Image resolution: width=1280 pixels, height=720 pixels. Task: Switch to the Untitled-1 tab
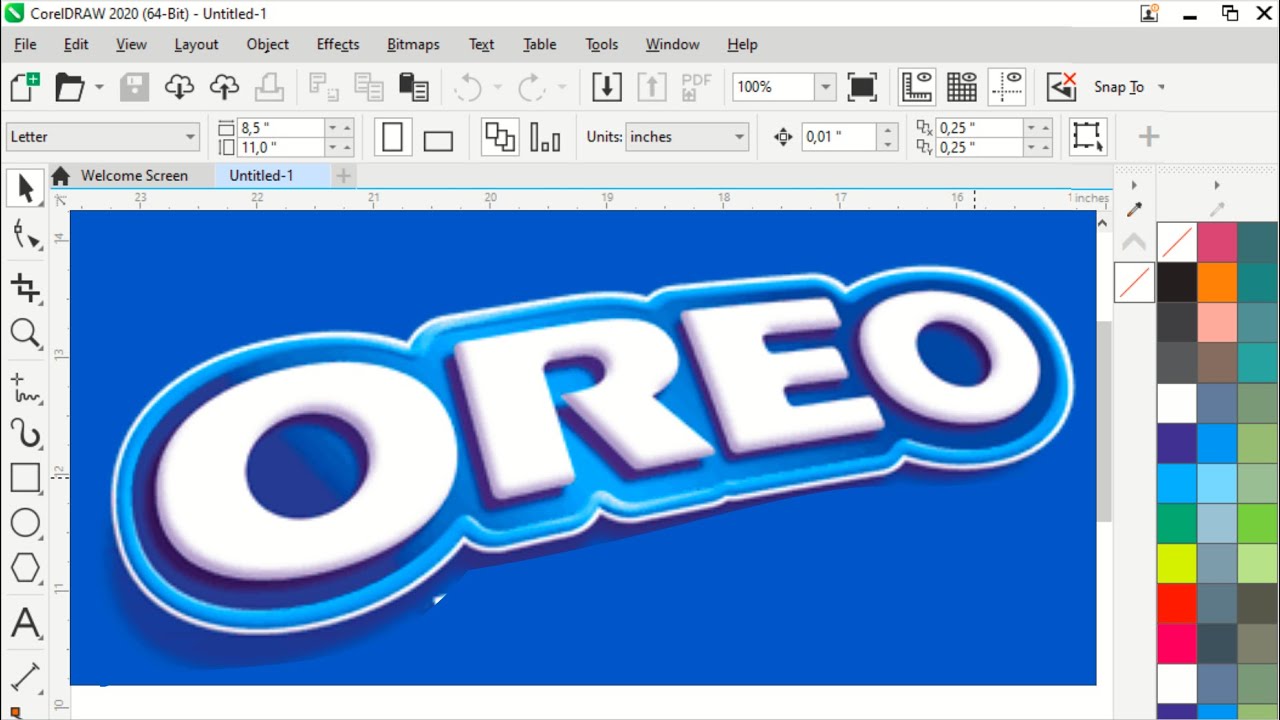click(x=261, y=175)
